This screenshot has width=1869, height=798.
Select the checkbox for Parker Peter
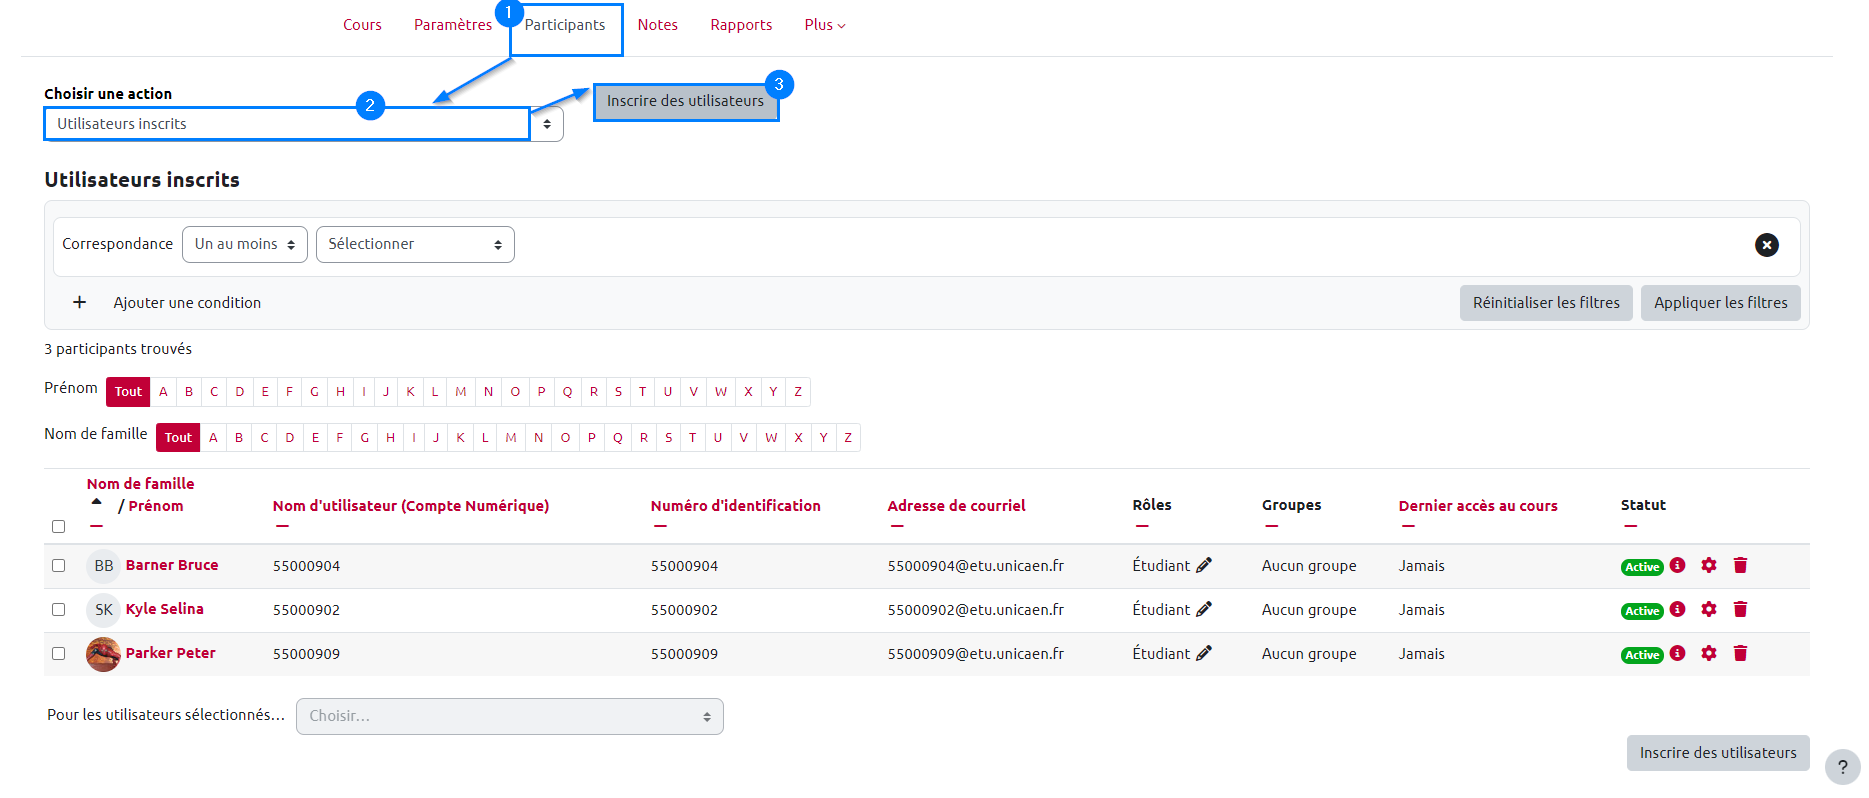tap(59, 653)
